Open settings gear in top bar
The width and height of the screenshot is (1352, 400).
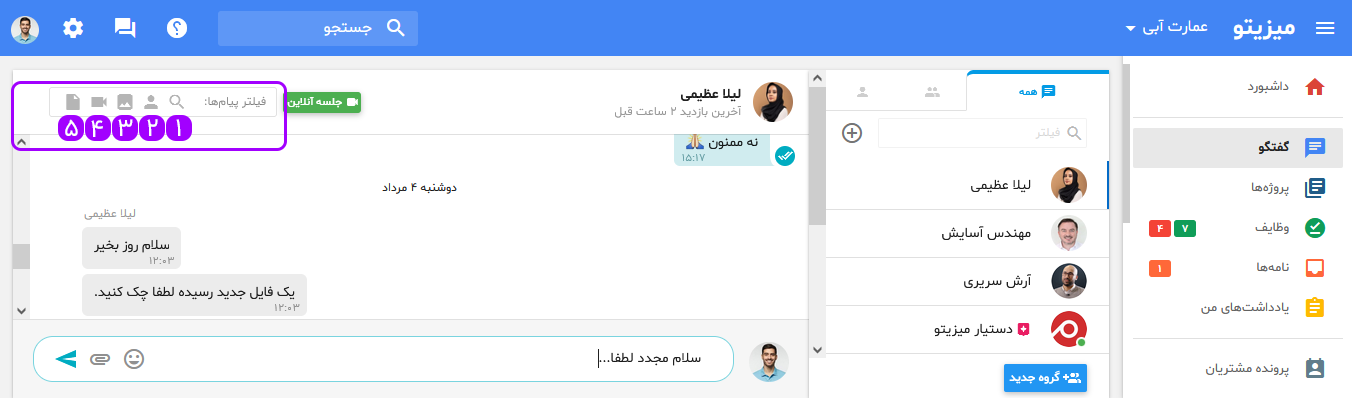[x=73, y=28]
